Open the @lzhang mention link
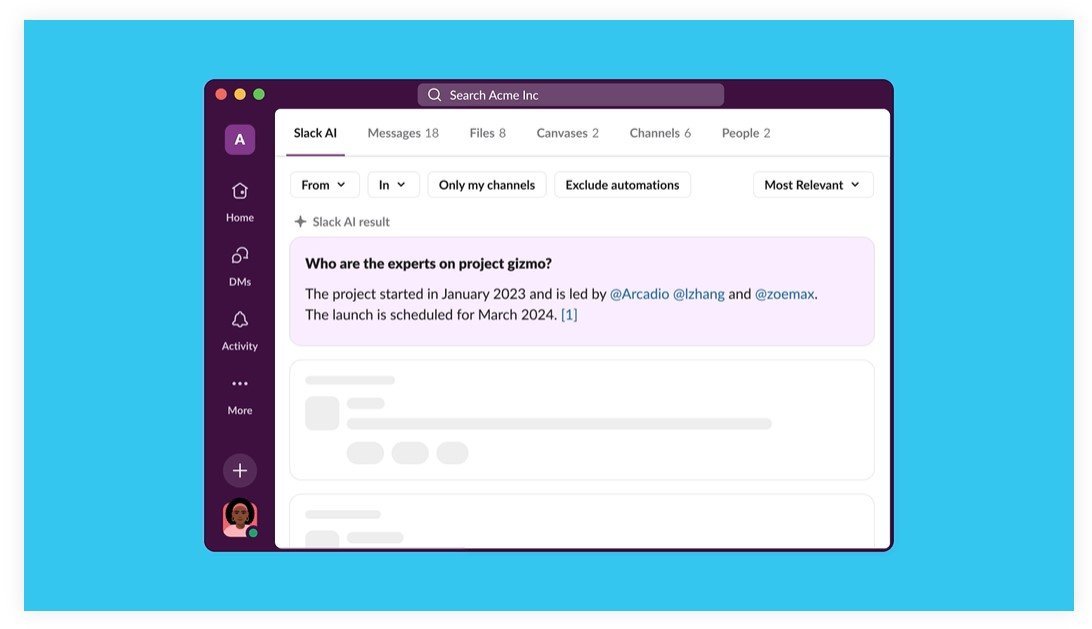Image resolution: width=1092 pixels, height=629 pixels. [699, 294]
